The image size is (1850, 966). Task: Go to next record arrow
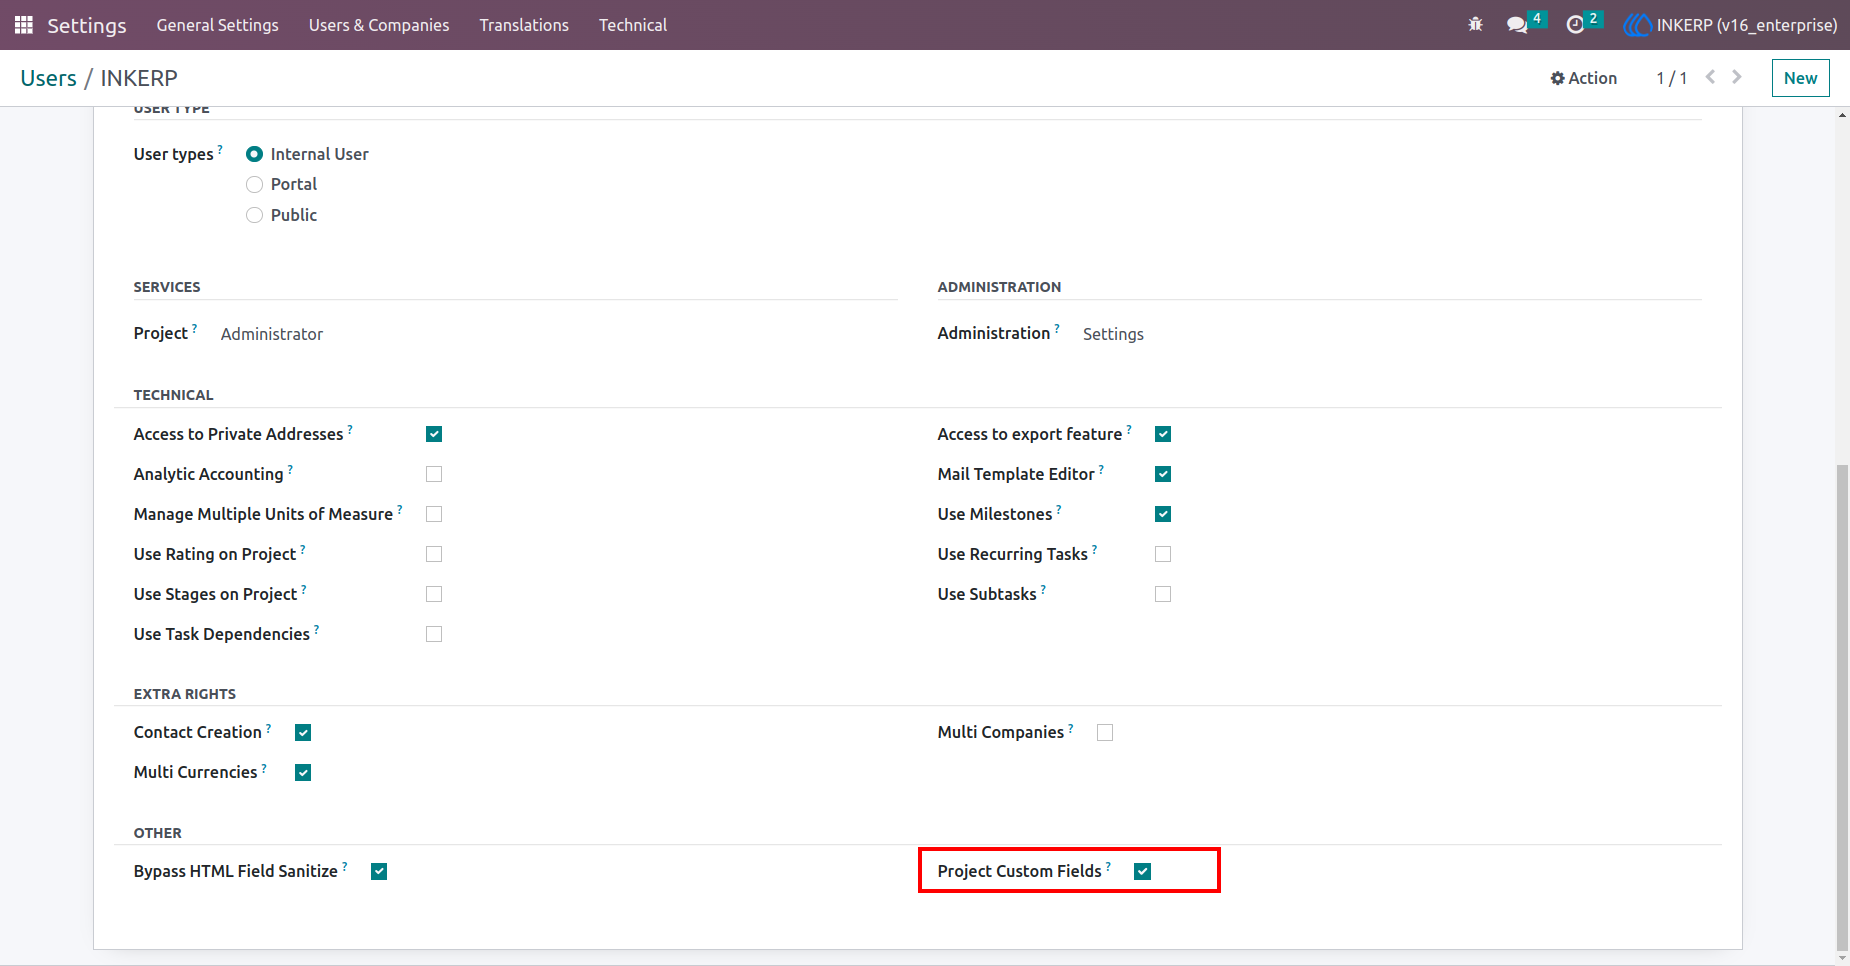tap(1737, 77)
